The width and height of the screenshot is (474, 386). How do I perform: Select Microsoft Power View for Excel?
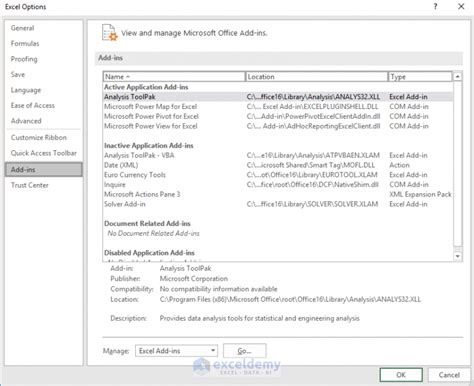pos(278,126)
